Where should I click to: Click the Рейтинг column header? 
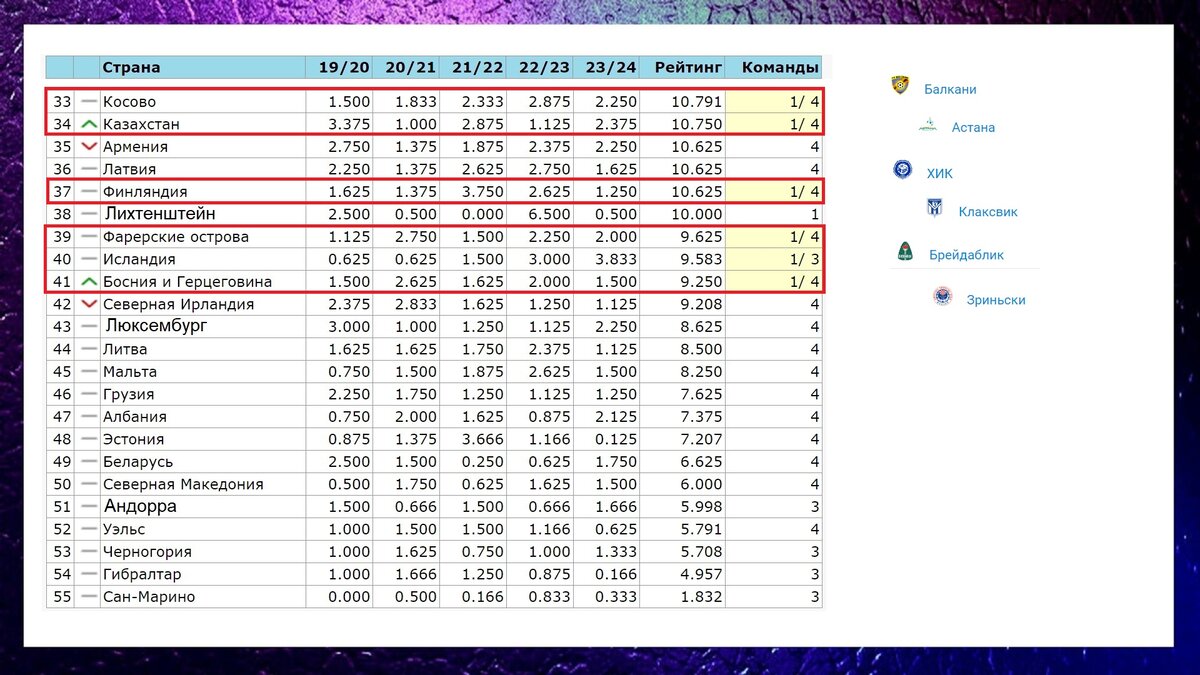(x=688, y=67)
